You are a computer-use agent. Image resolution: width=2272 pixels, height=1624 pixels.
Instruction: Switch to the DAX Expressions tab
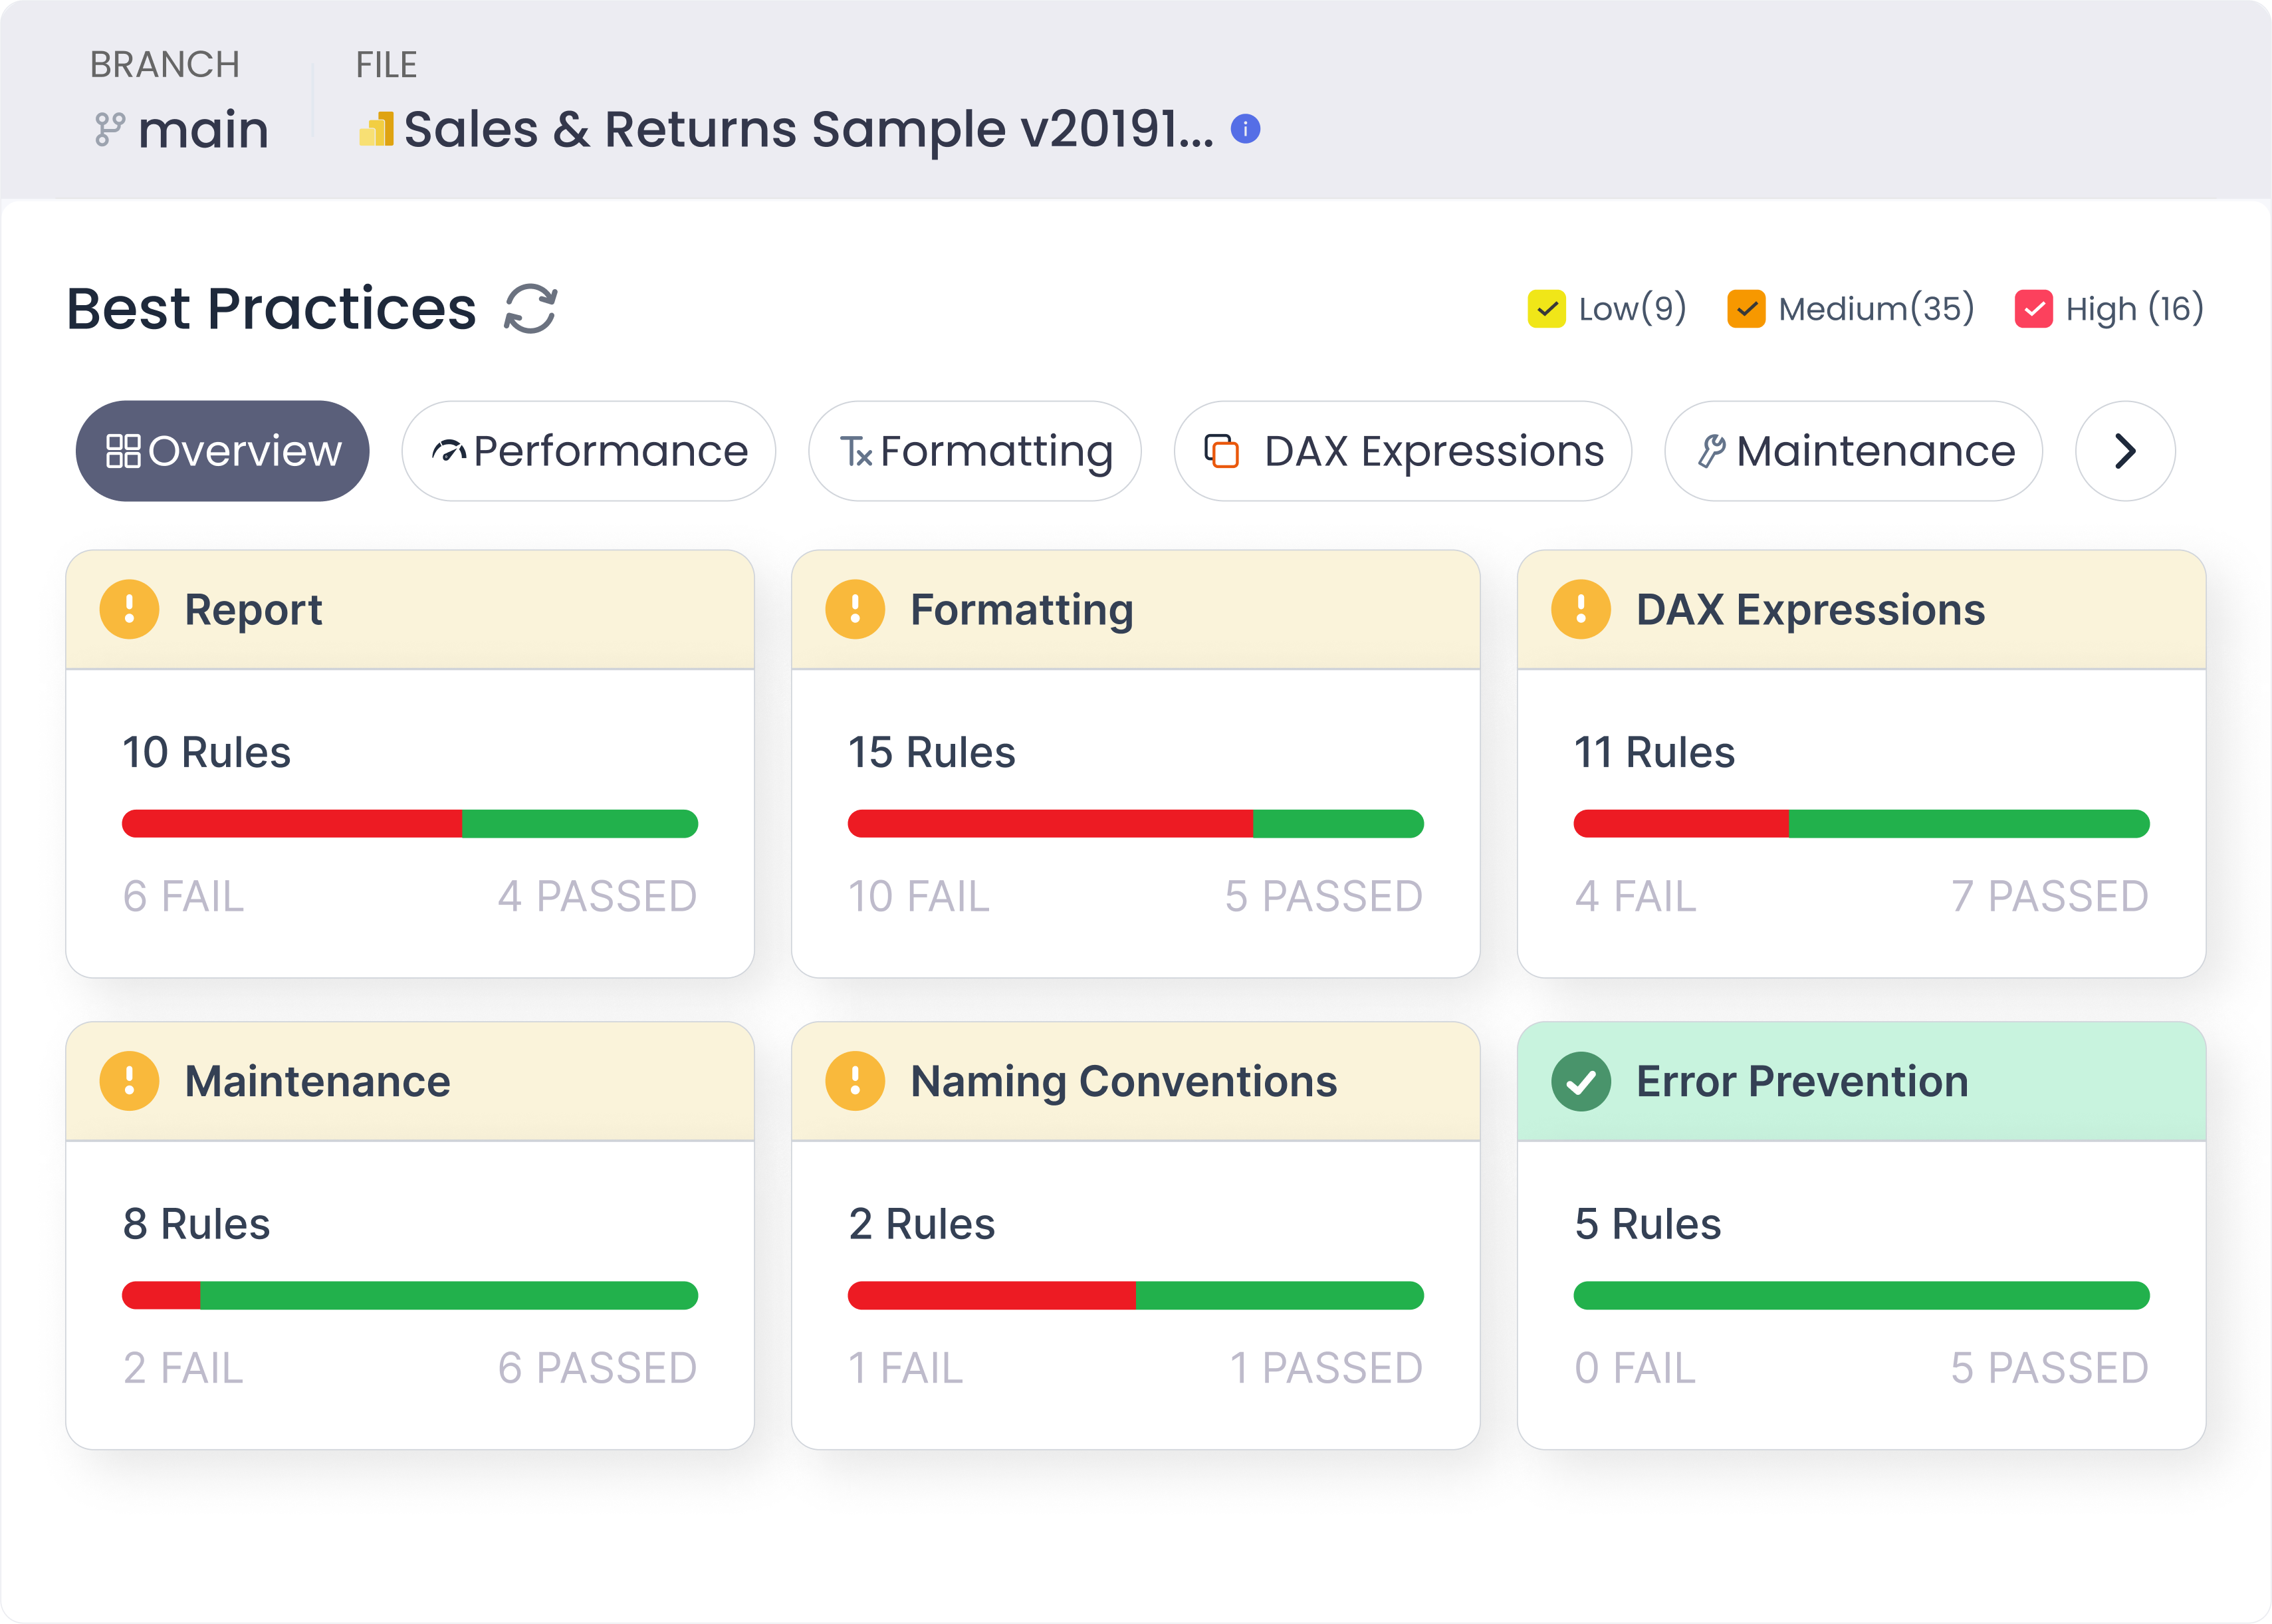point(1402,451)
